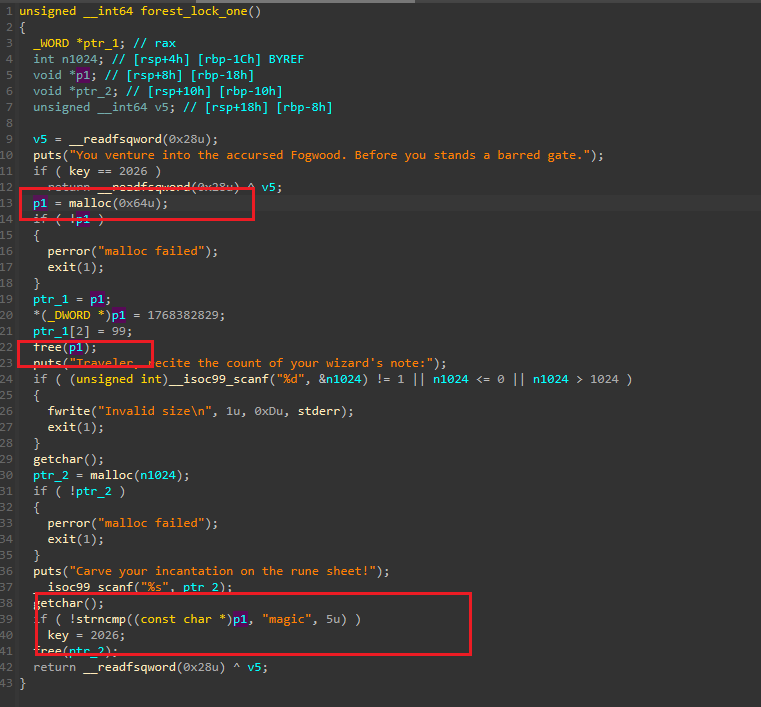The width and height of the screenshot is (761, 707).
Task: Click the [rbp-18h] comment for p1
Action: (x=222, y=75)
